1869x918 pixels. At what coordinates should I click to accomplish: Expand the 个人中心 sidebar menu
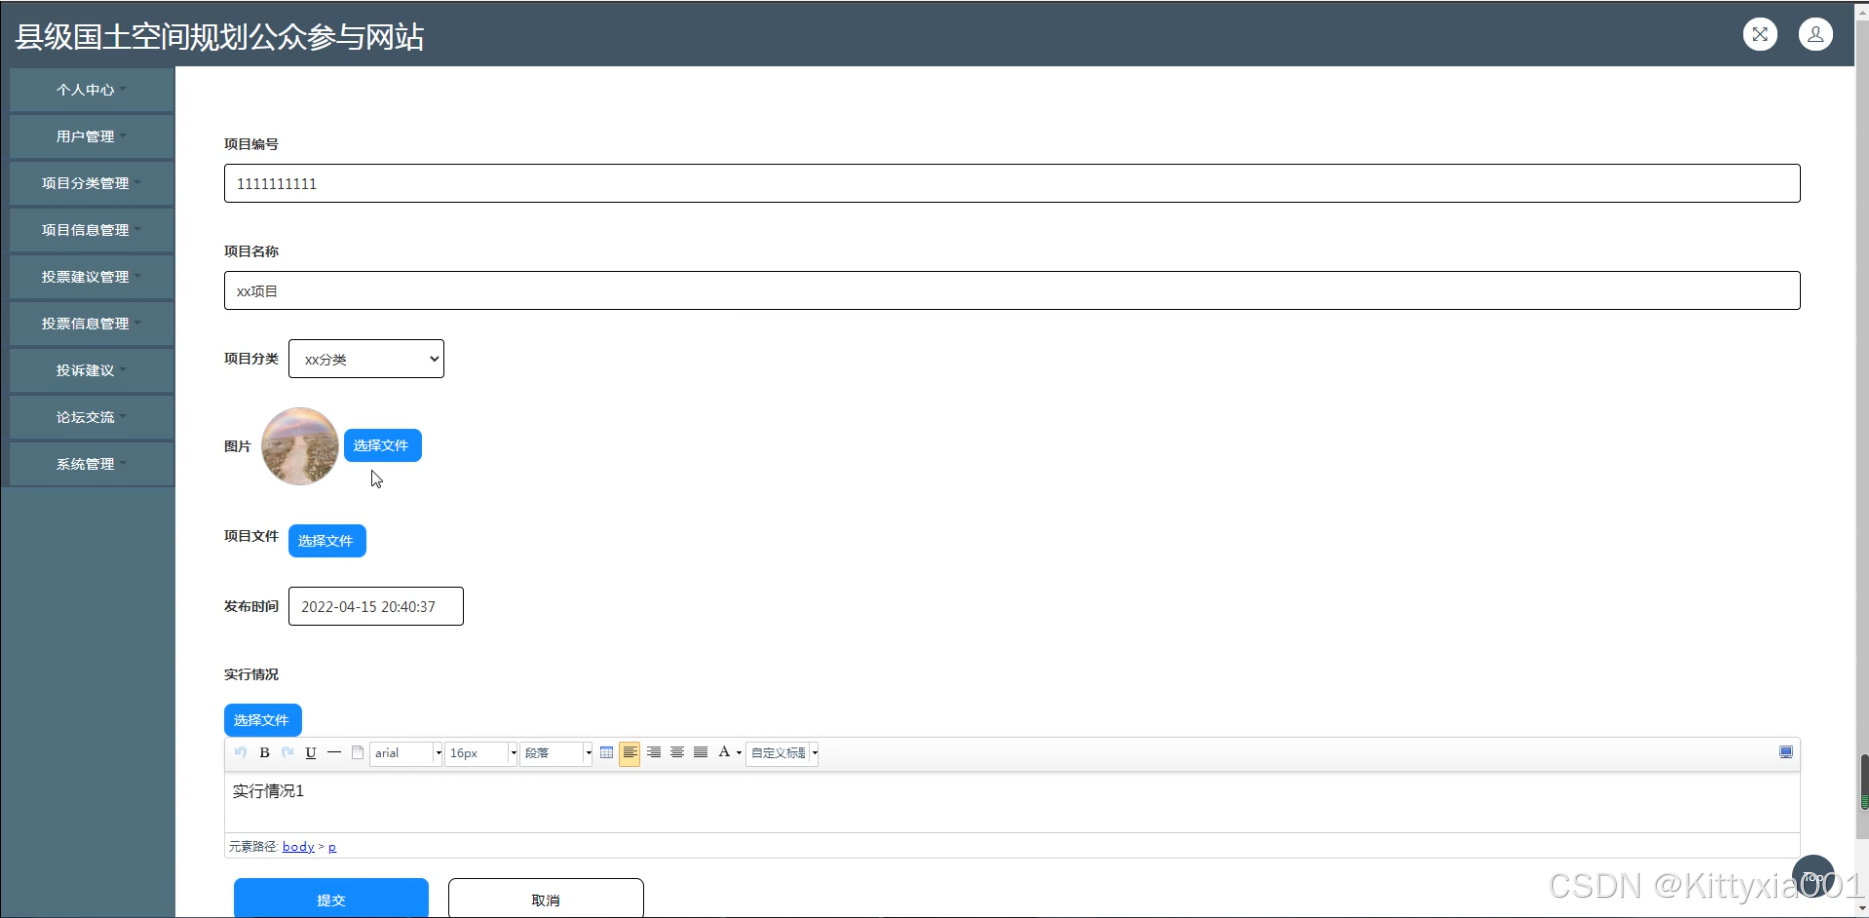point(92,90)
